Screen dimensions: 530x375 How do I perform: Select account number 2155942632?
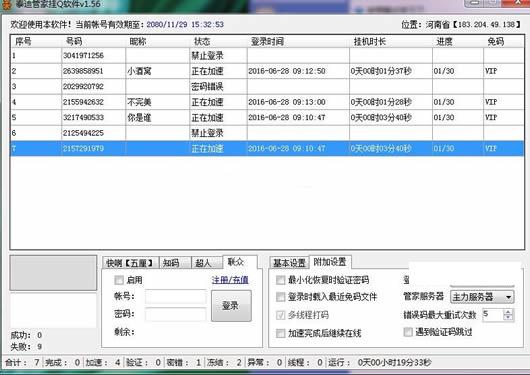83,102
